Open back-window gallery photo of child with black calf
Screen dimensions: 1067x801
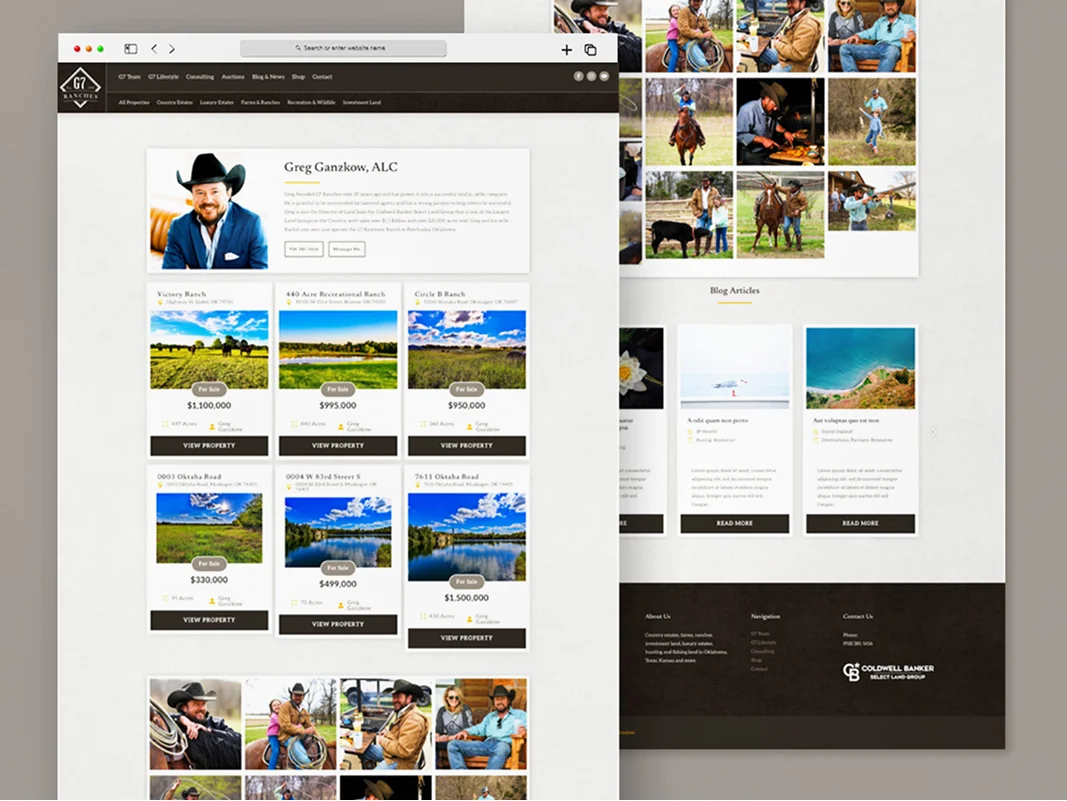click(689, 215)
